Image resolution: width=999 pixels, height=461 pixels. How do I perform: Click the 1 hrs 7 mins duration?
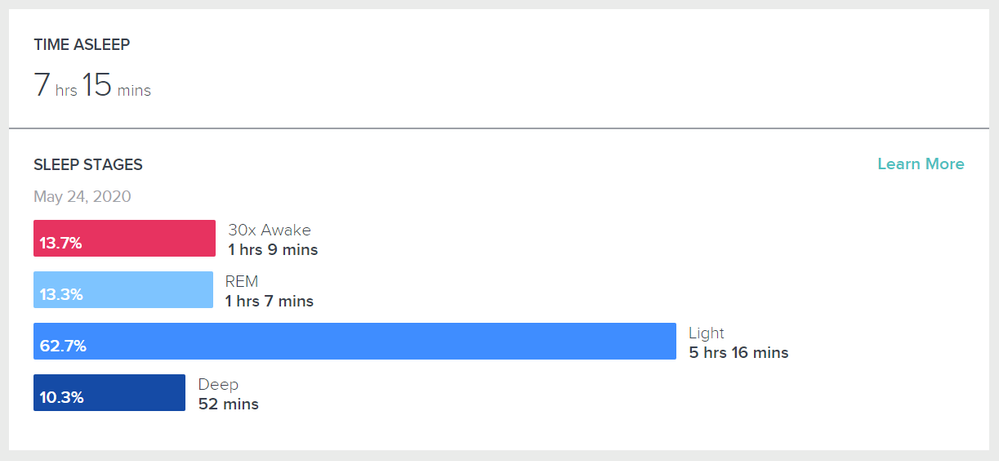(x=269, y=301)
